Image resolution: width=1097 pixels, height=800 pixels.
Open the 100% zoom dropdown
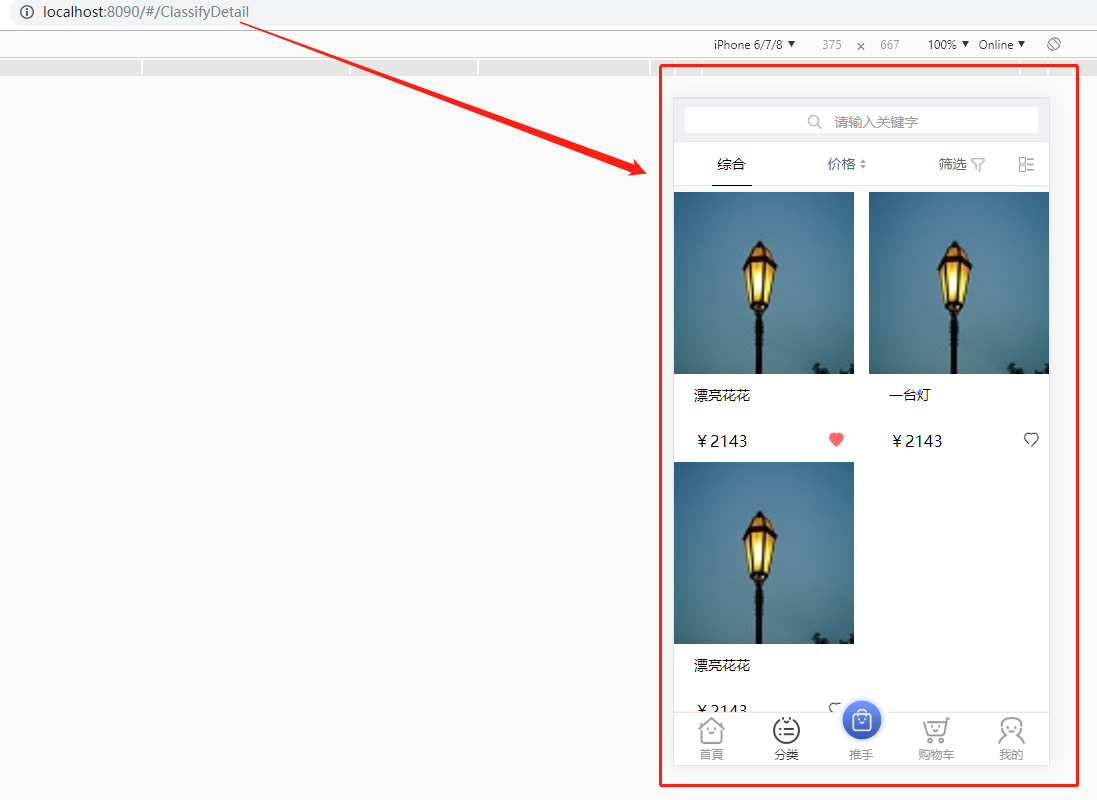click(948, 45)
